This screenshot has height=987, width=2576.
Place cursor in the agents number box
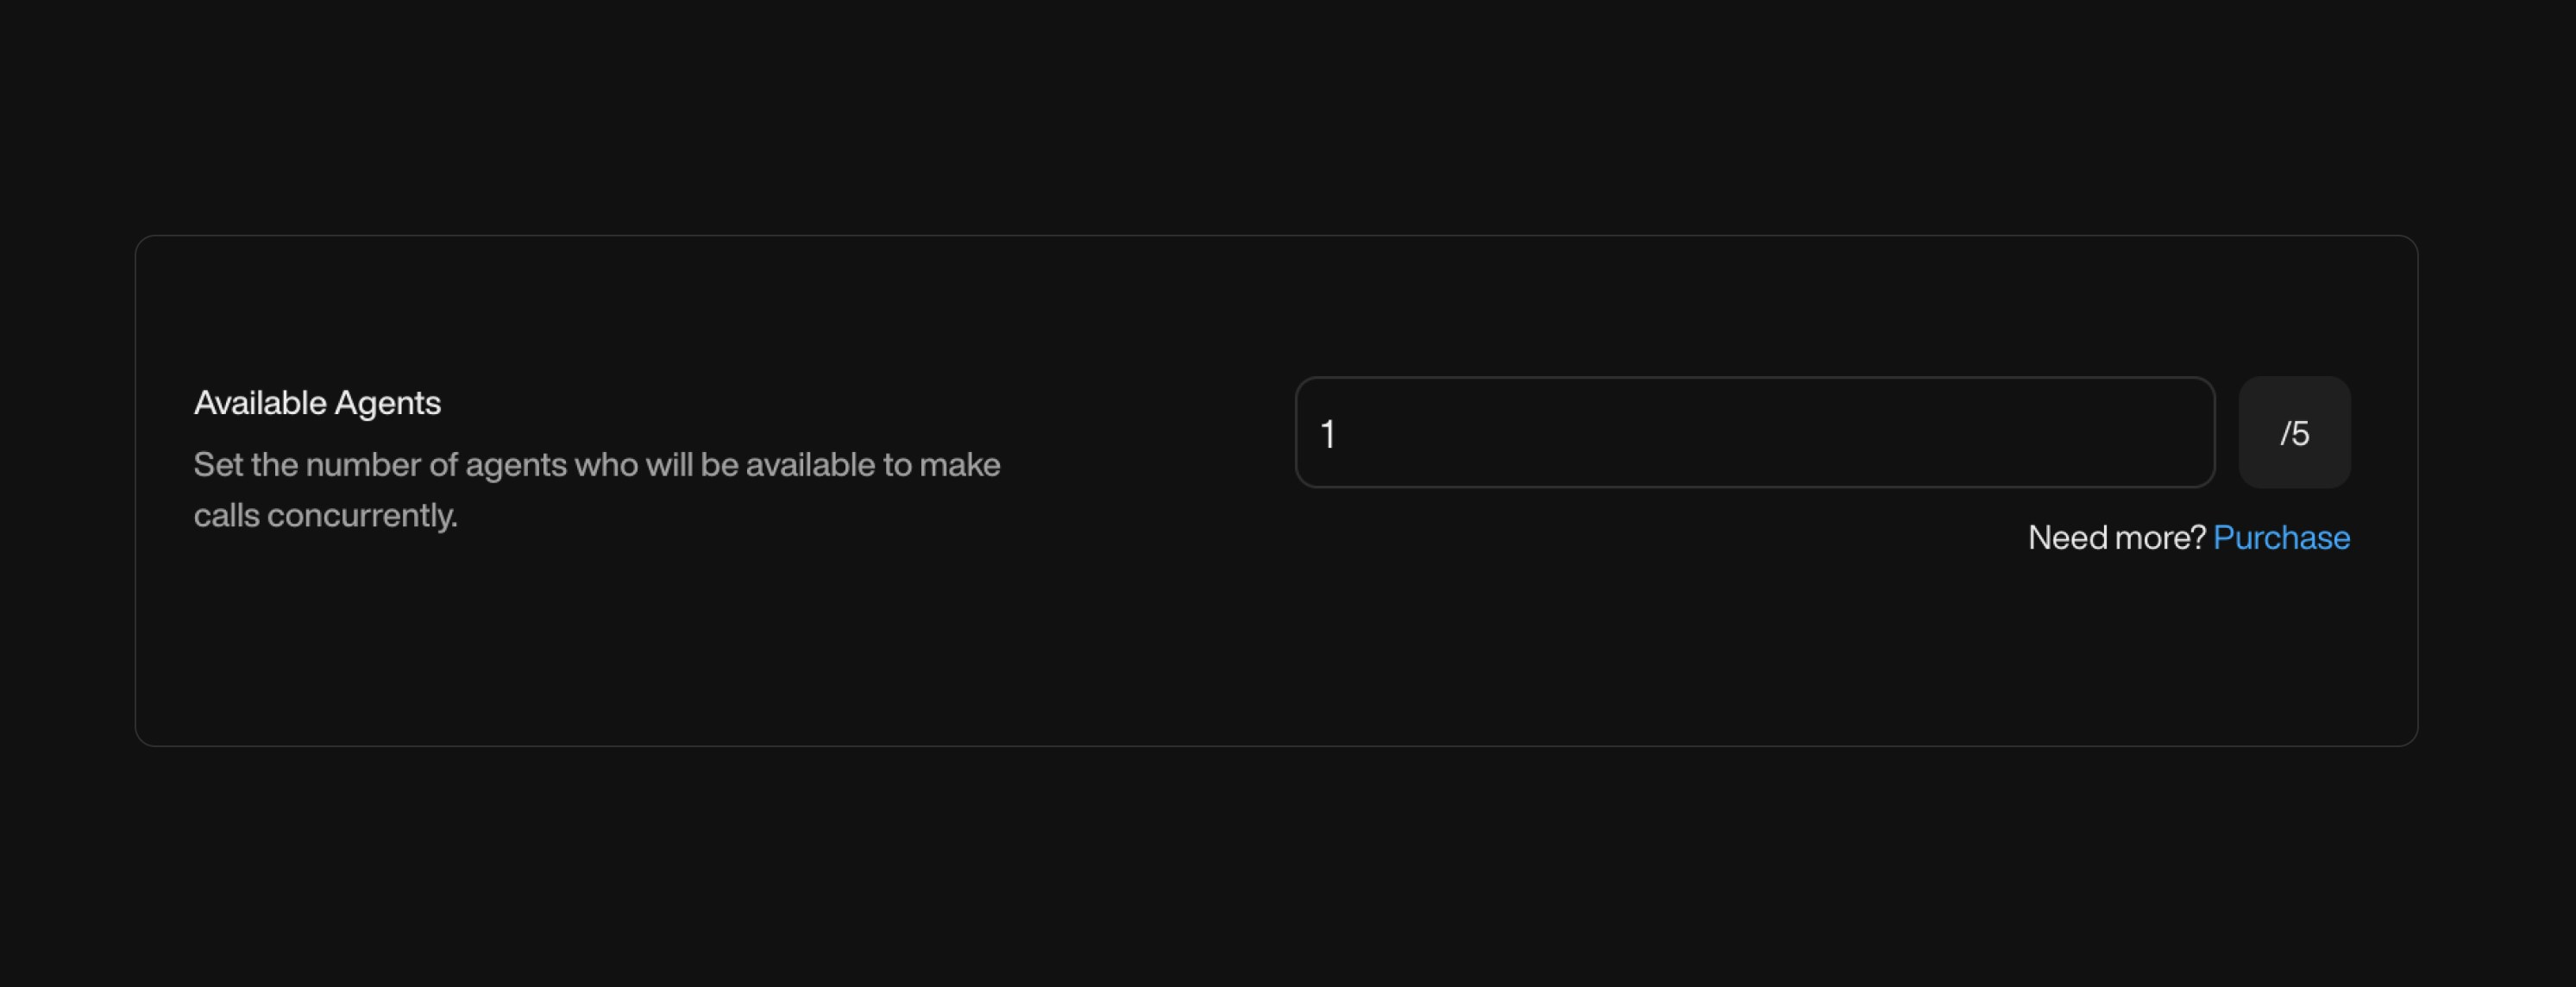click(x=1754, y=433)
